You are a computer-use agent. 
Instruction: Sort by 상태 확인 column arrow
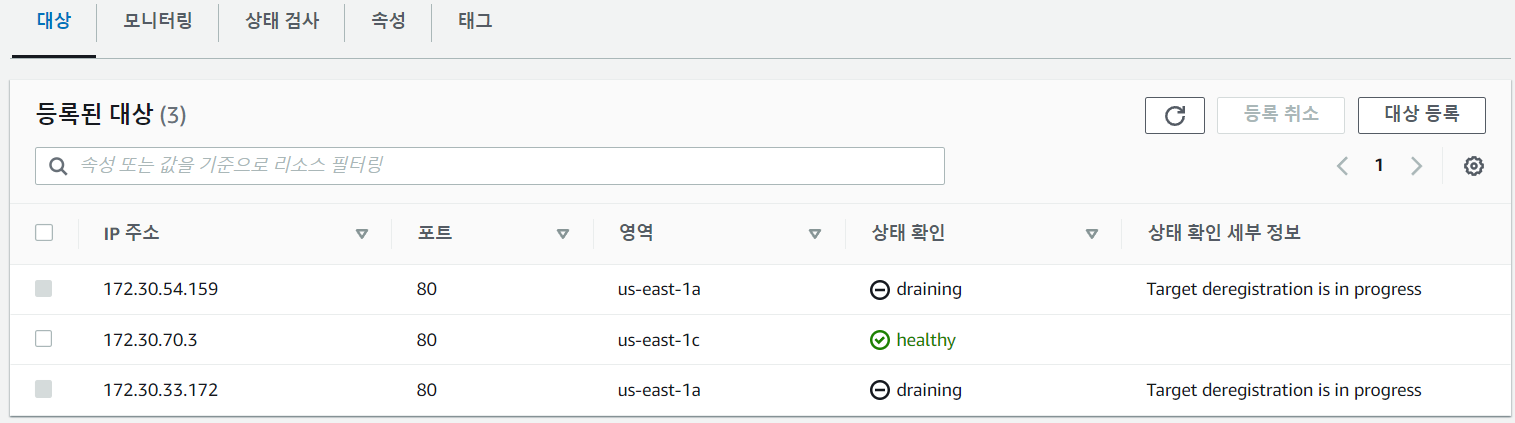point(1092,234)
